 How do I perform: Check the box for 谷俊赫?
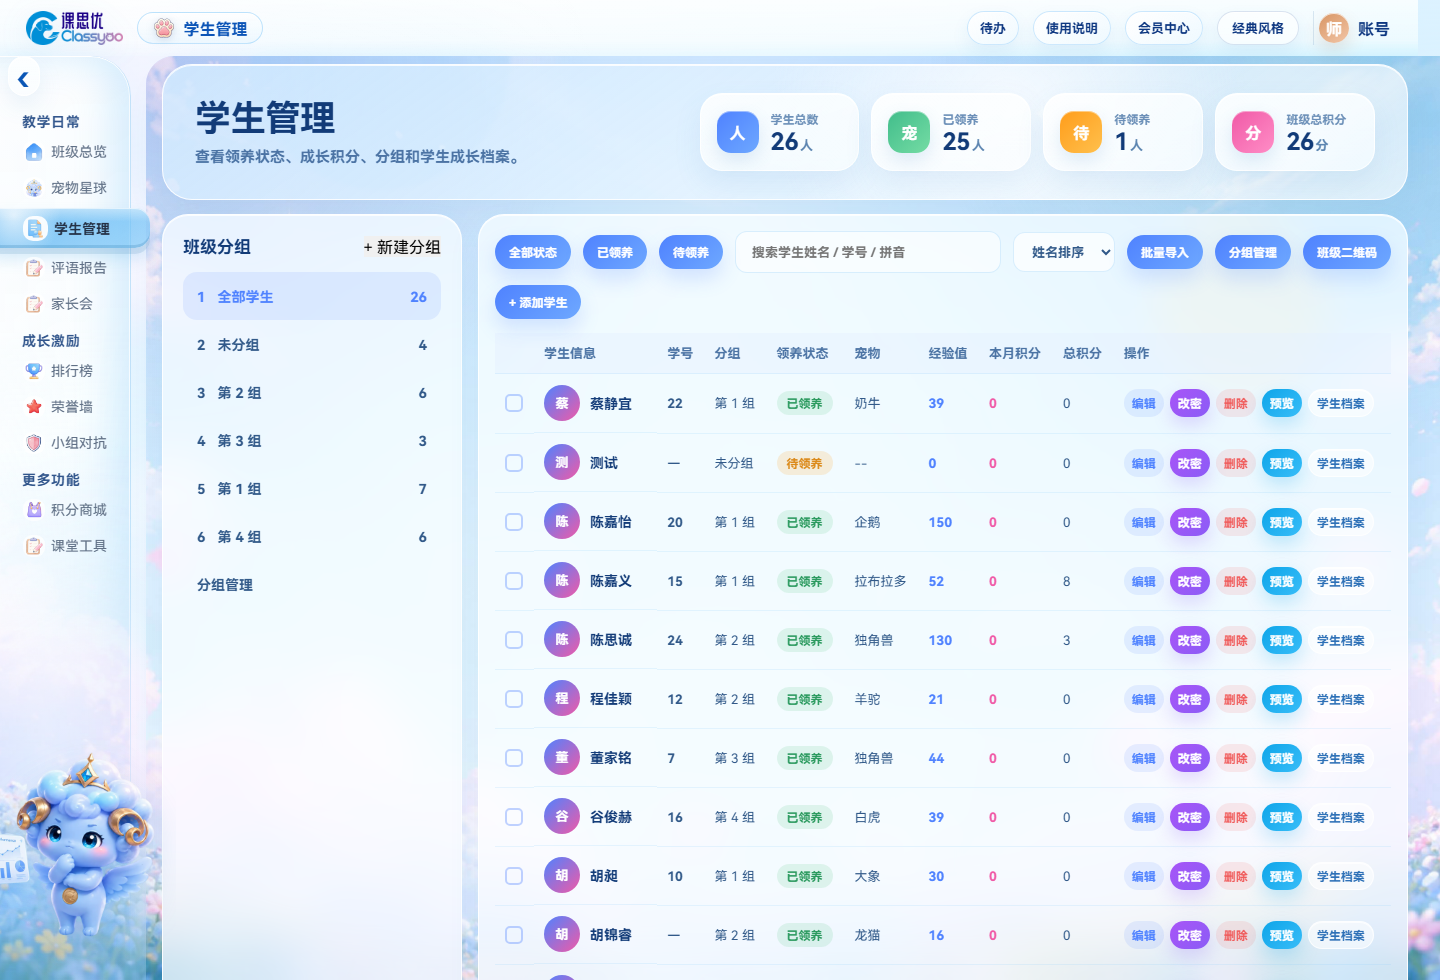coord(514,817)
